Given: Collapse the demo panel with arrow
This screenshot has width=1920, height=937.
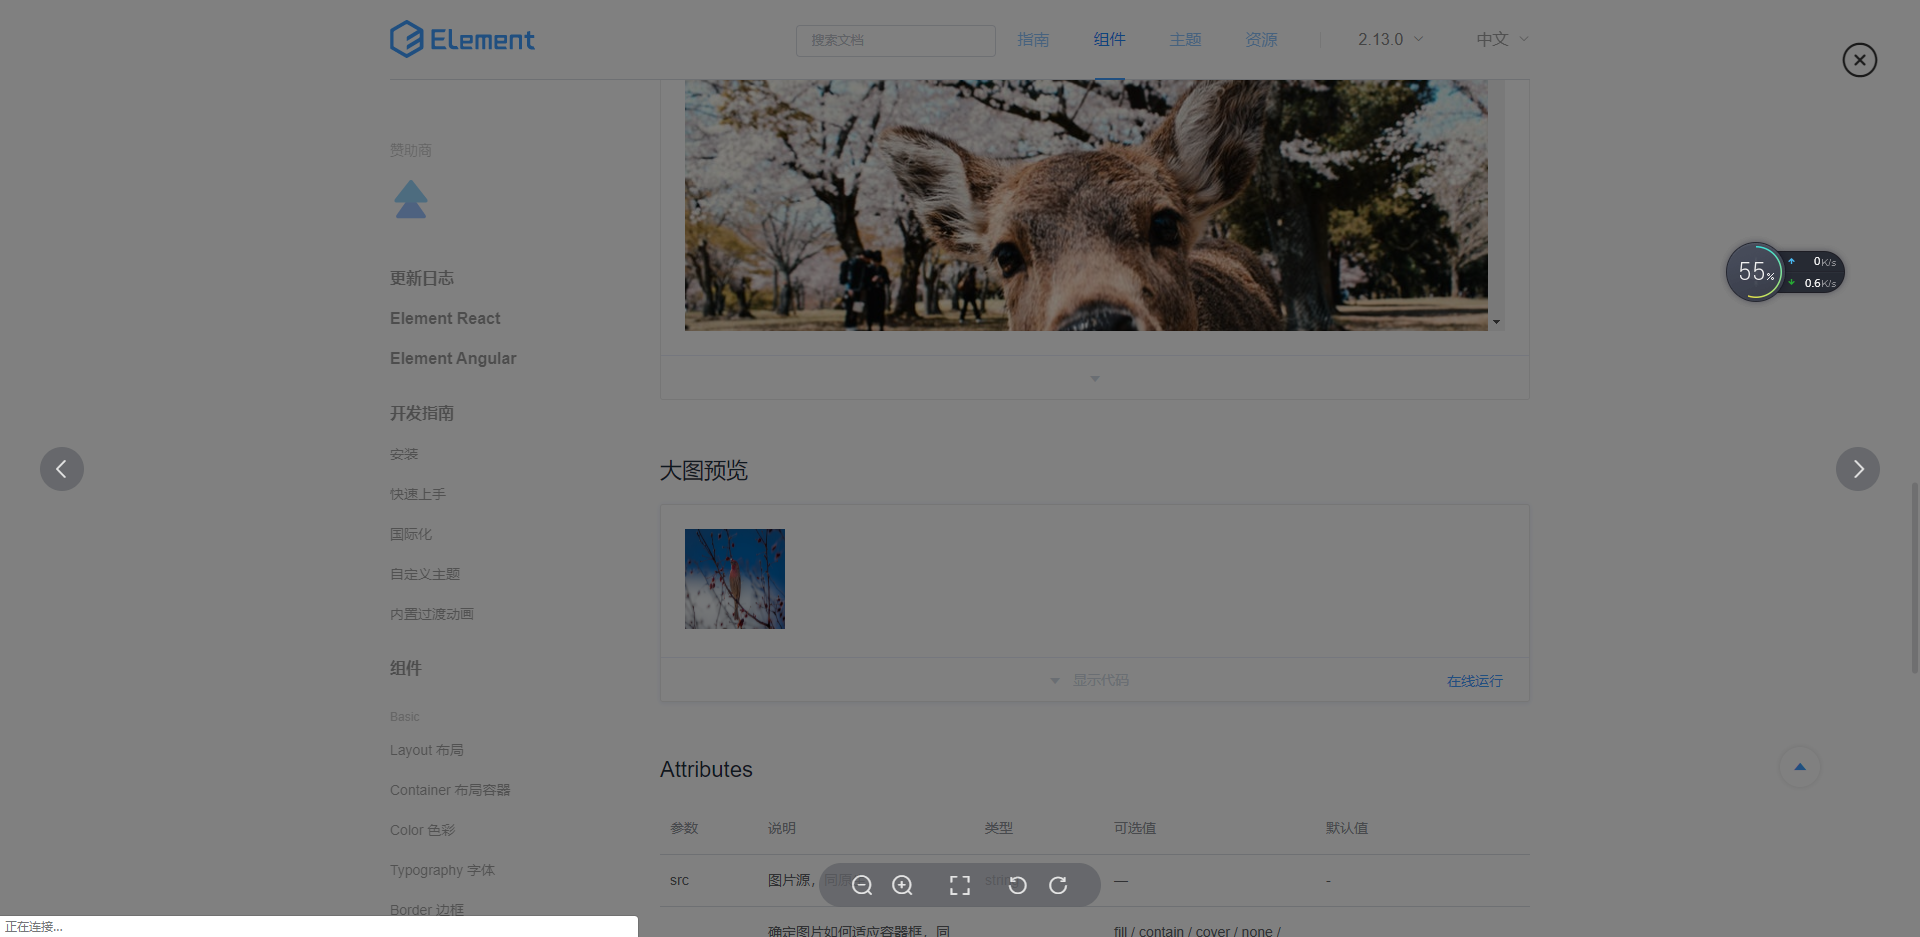Looking at the screenshot, I should 1094,378.
